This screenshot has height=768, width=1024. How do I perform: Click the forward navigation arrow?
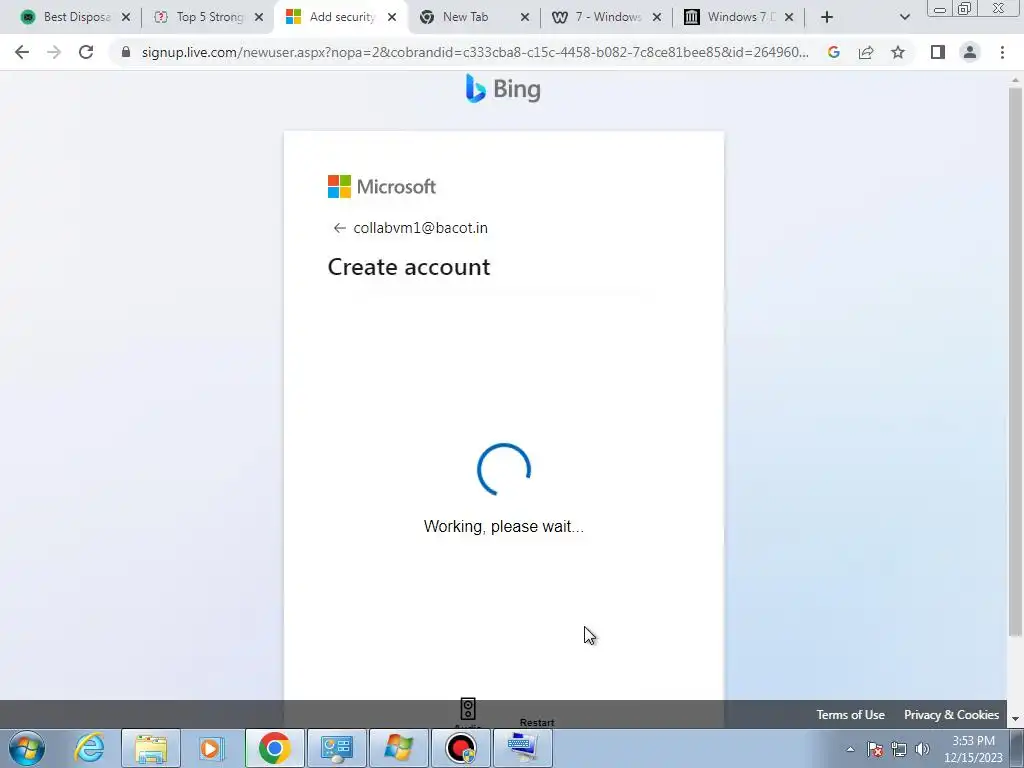pos(54,52)
